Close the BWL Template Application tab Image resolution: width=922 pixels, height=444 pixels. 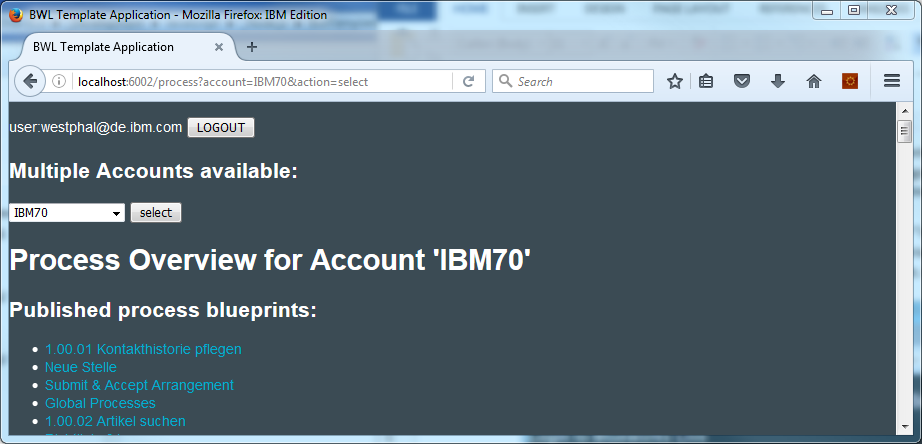tap(219, 47)
